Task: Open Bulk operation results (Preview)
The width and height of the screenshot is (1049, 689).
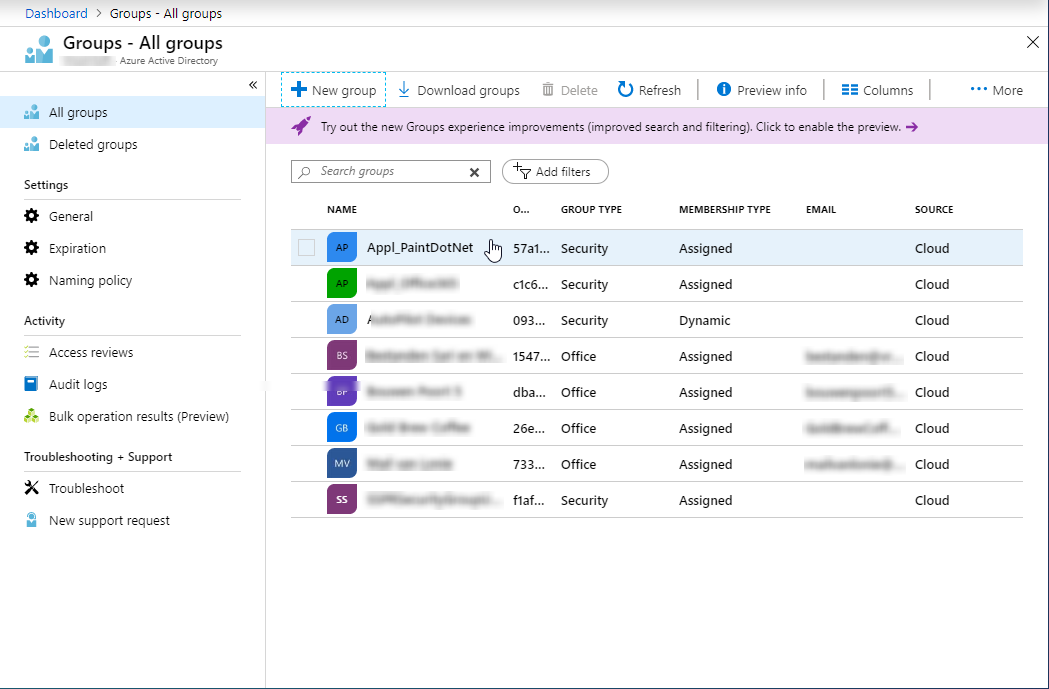Action: [x=138, y=417]
